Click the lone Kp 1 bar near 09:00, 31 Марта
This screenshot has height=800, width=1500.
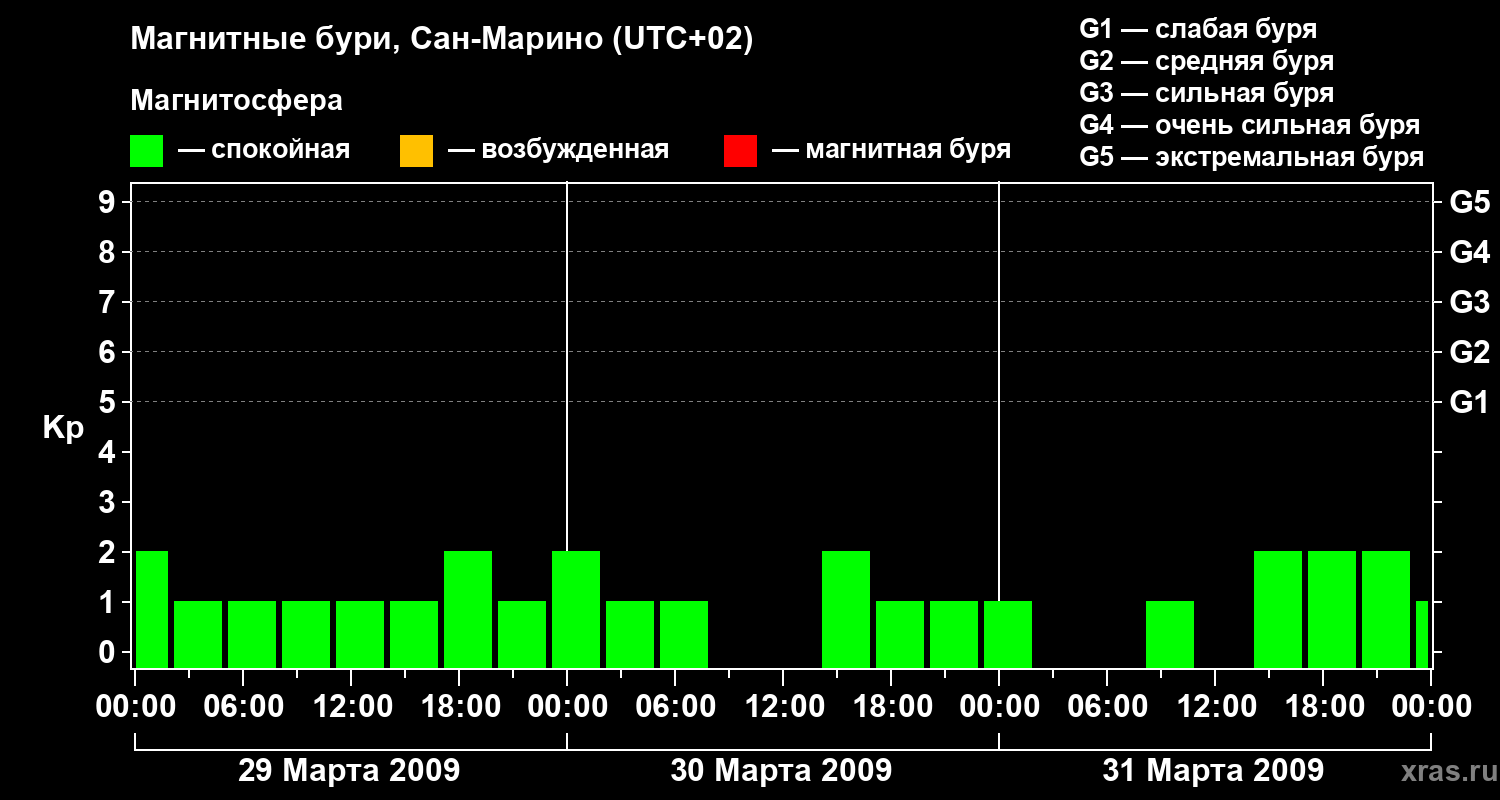click(1170, 634)
